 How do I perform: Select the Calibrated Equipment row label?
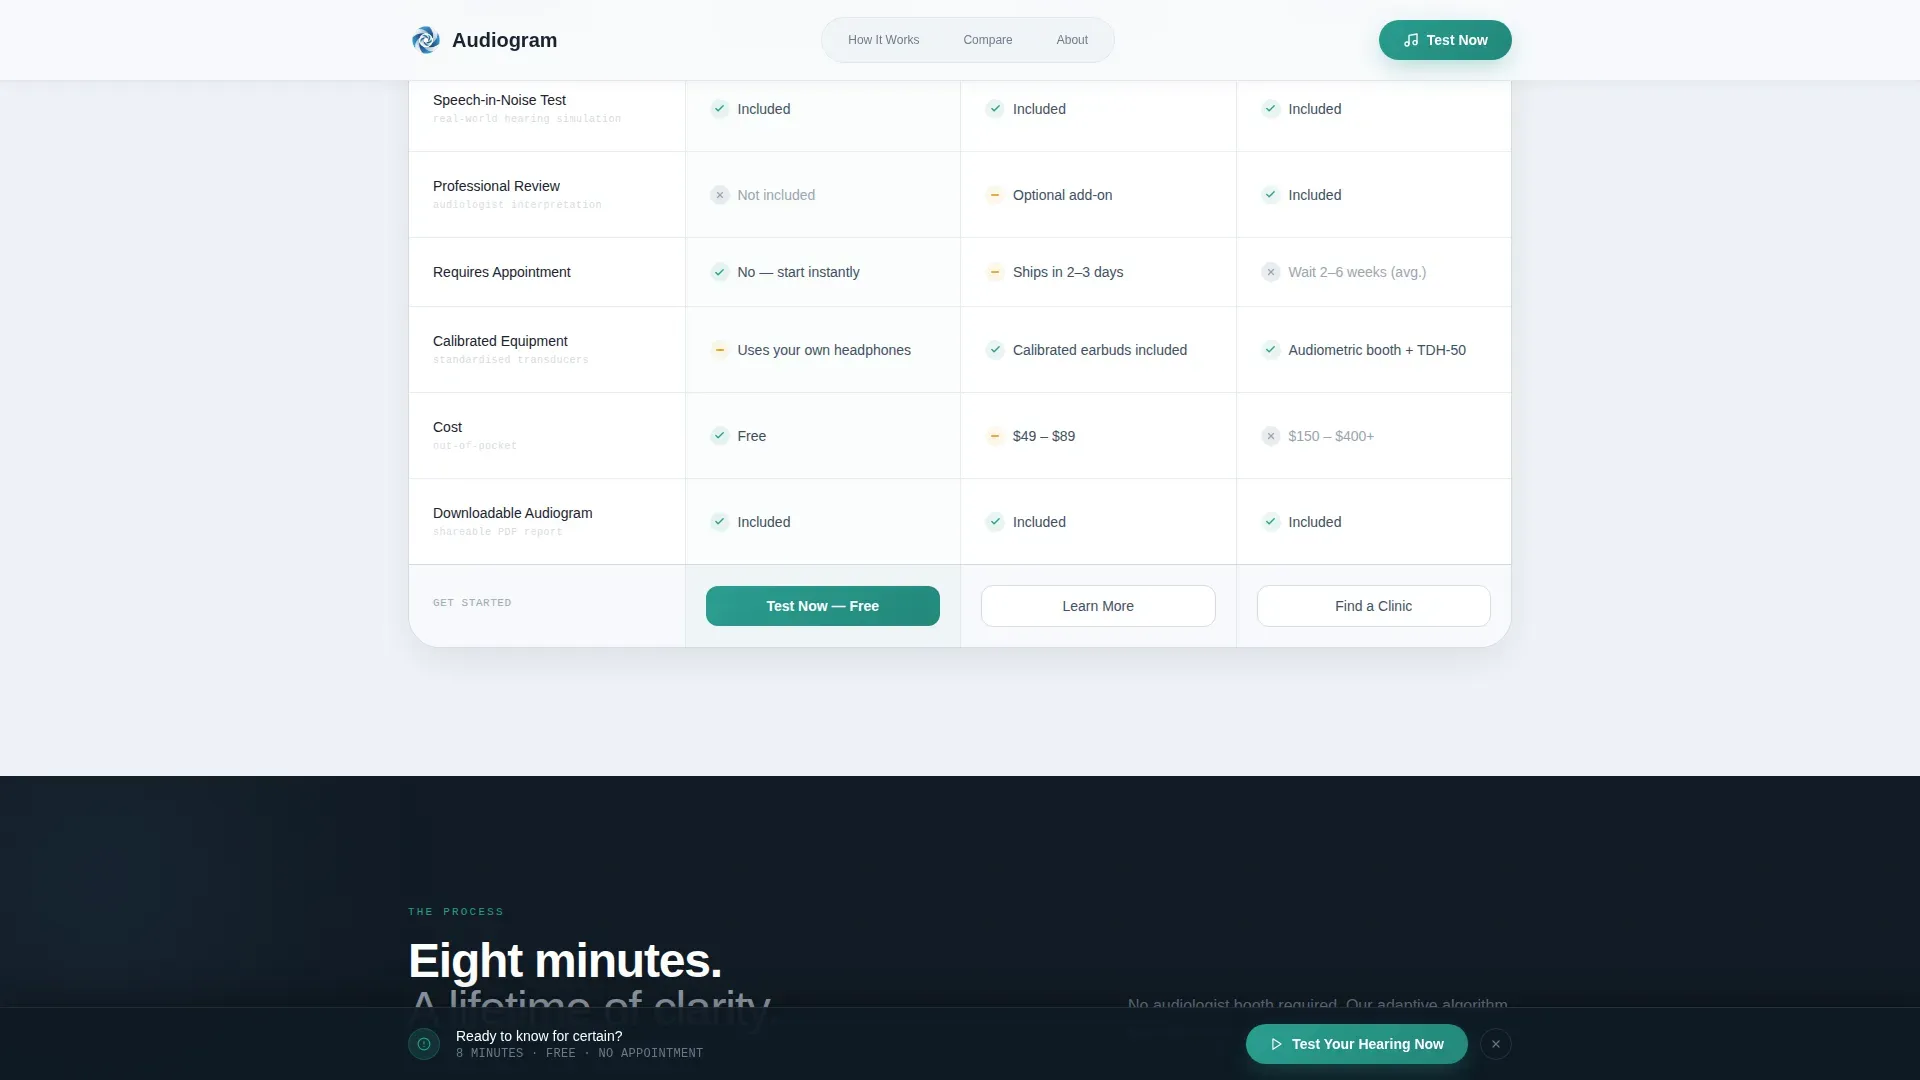500,341
